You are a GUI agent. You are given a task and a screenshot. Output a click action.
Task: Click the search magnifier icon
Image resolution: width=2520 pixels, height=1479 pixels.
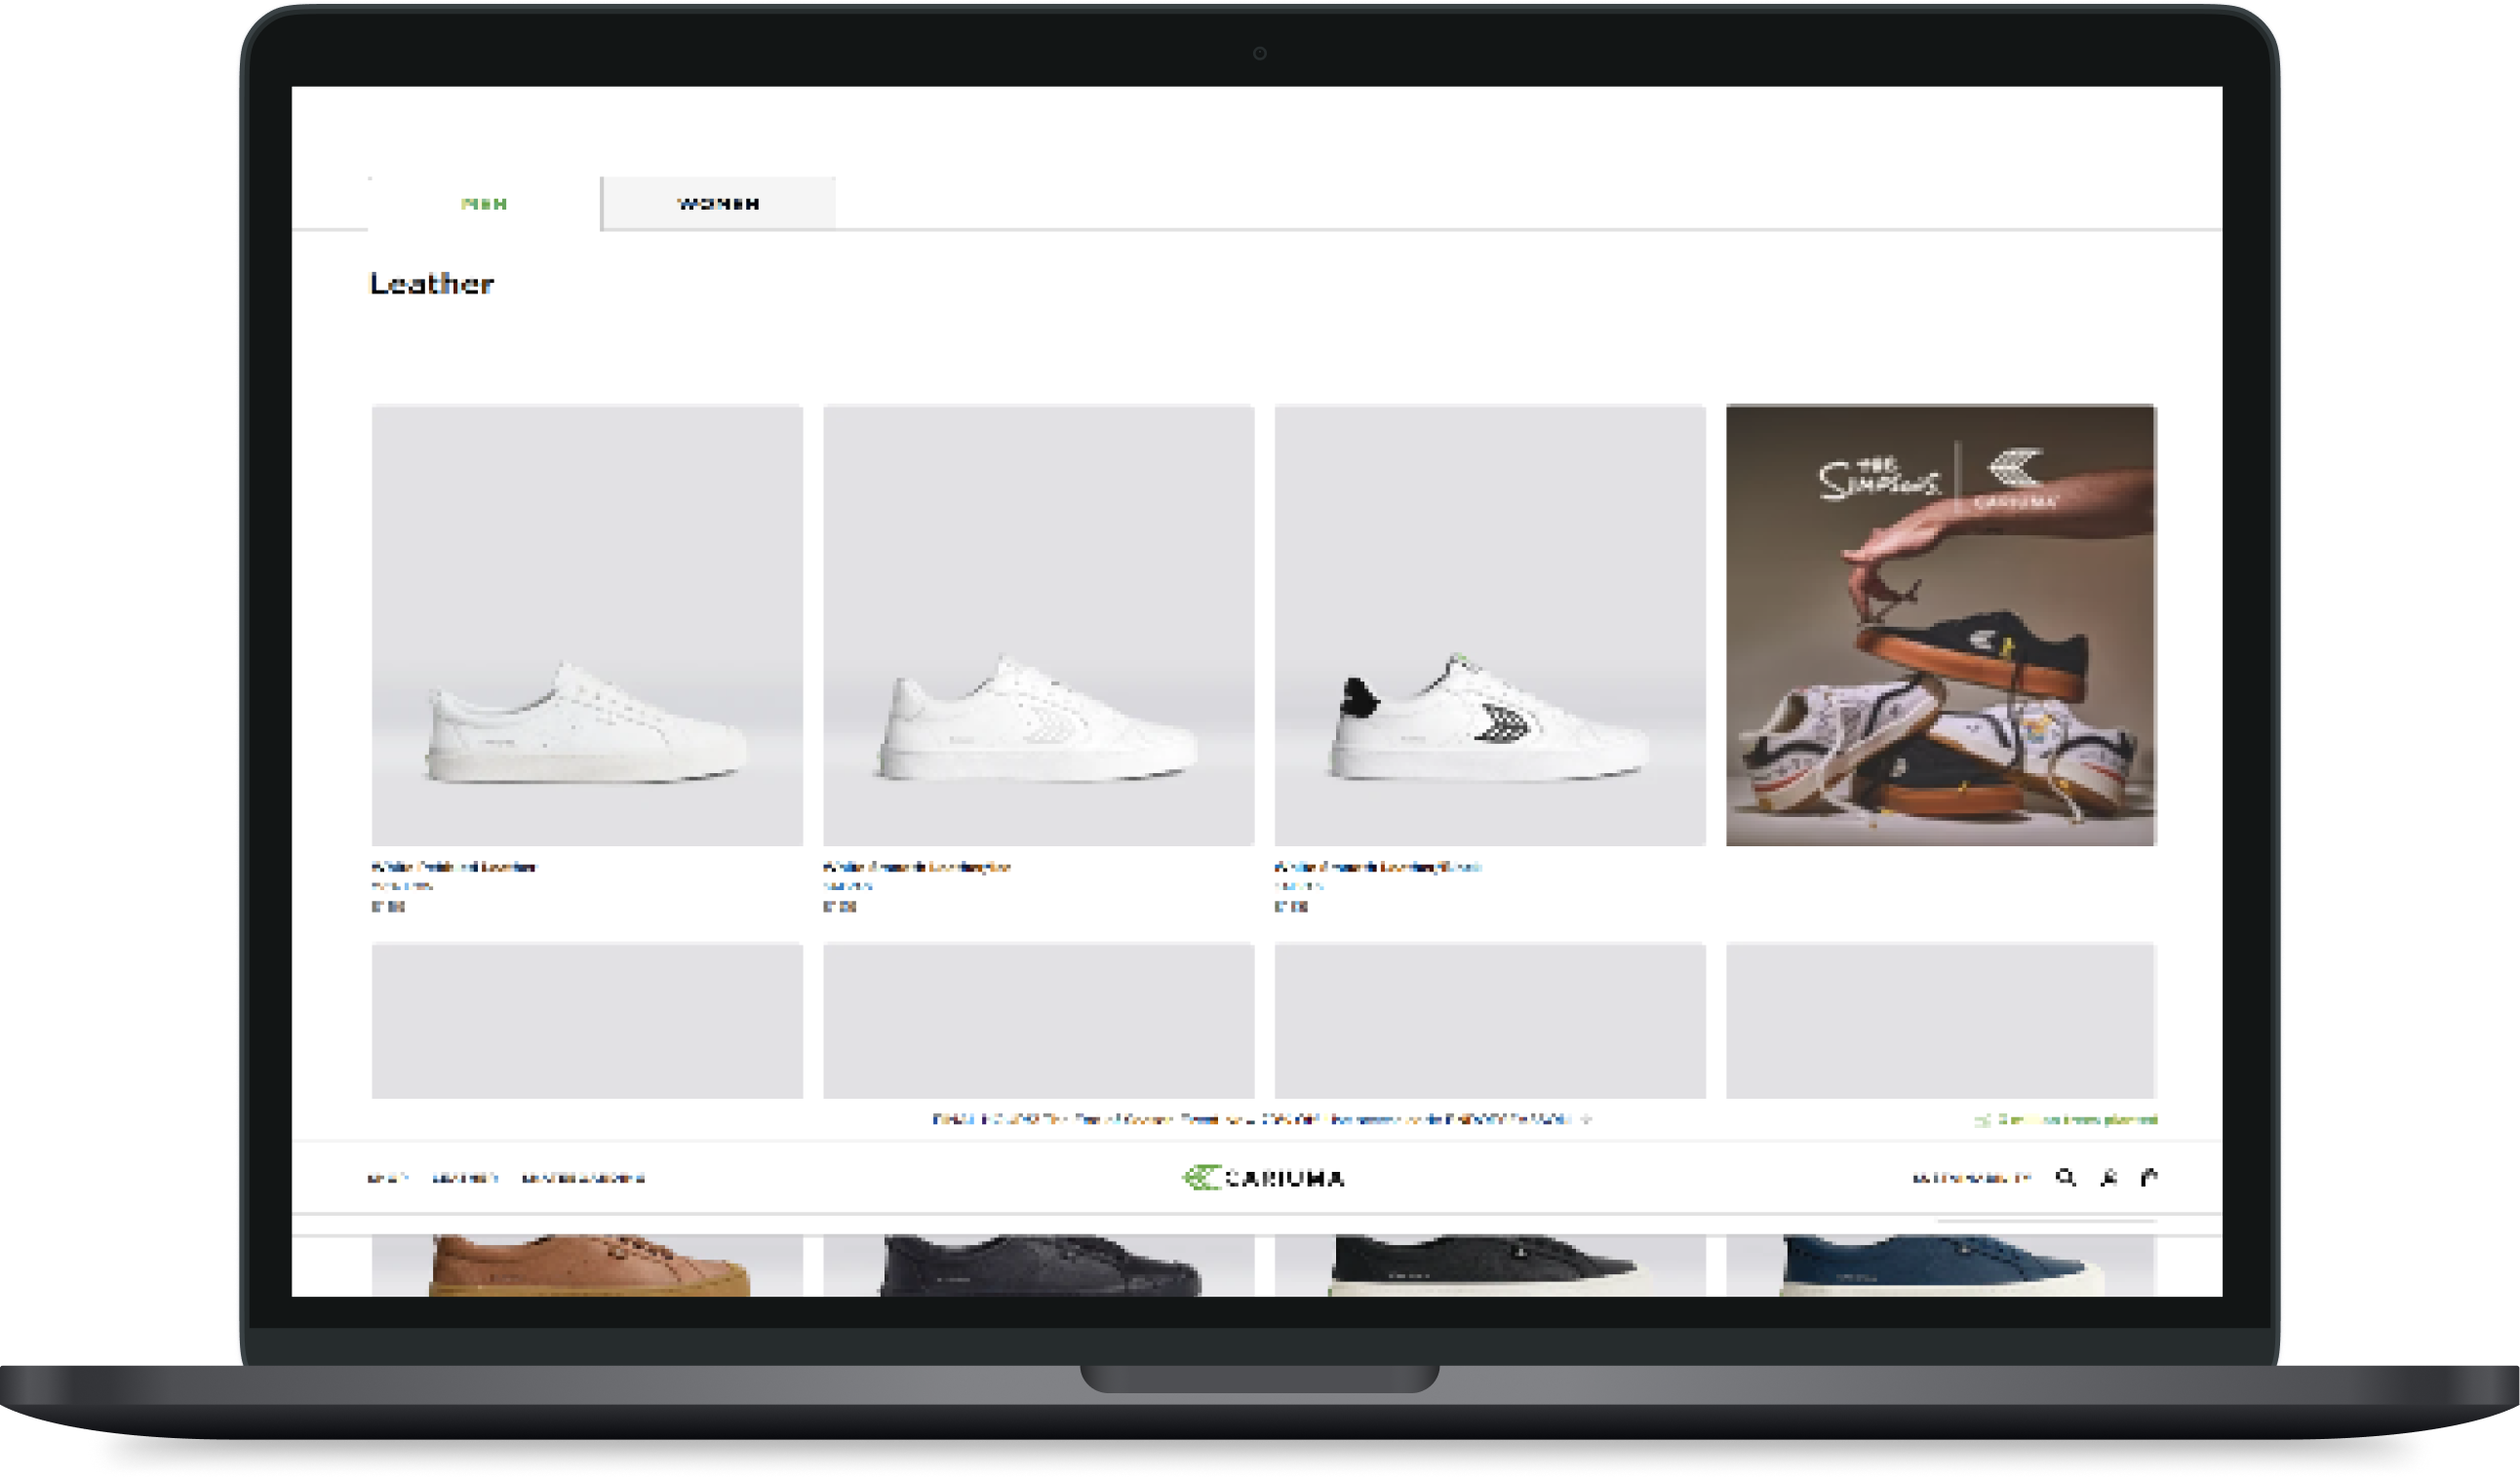point(2064,1178)
